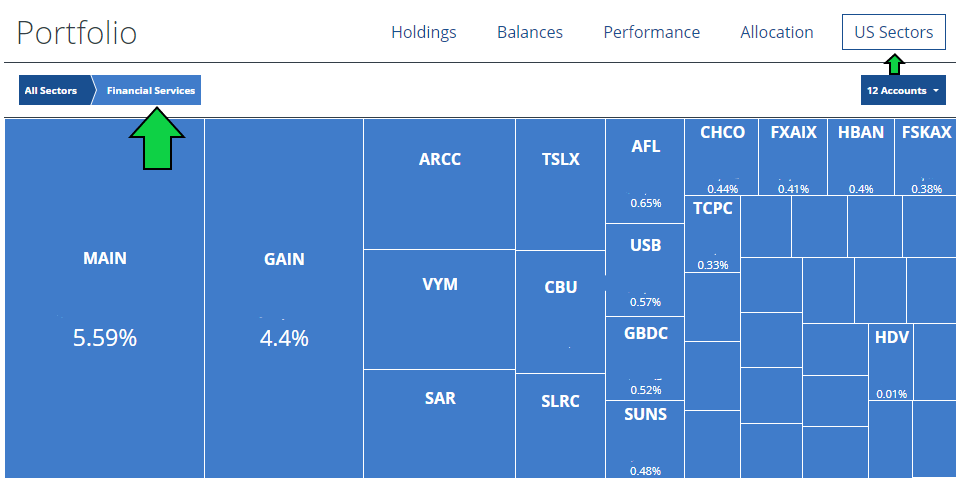Click the HDV 0.01% tile
Image resolution: width=956 pixels, height=484 pixels.
pos(891,362)
